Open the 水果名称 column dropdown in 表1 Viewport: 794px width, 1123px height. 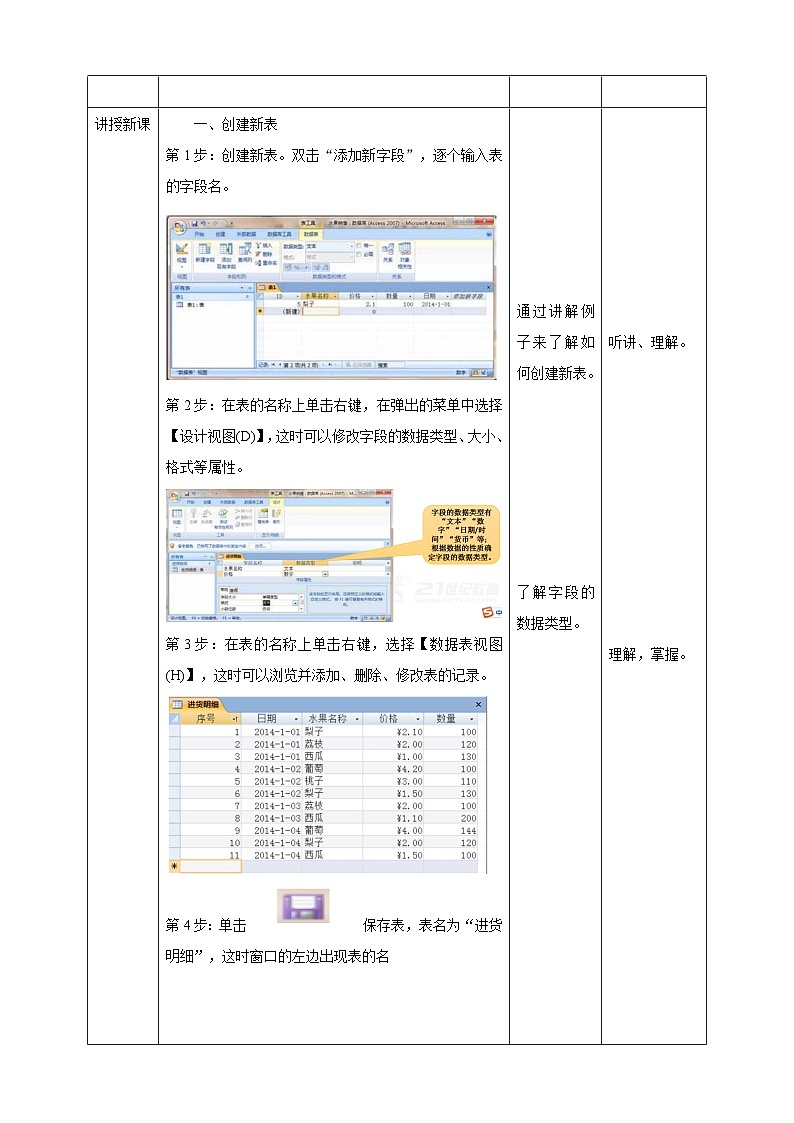point(335,297)
